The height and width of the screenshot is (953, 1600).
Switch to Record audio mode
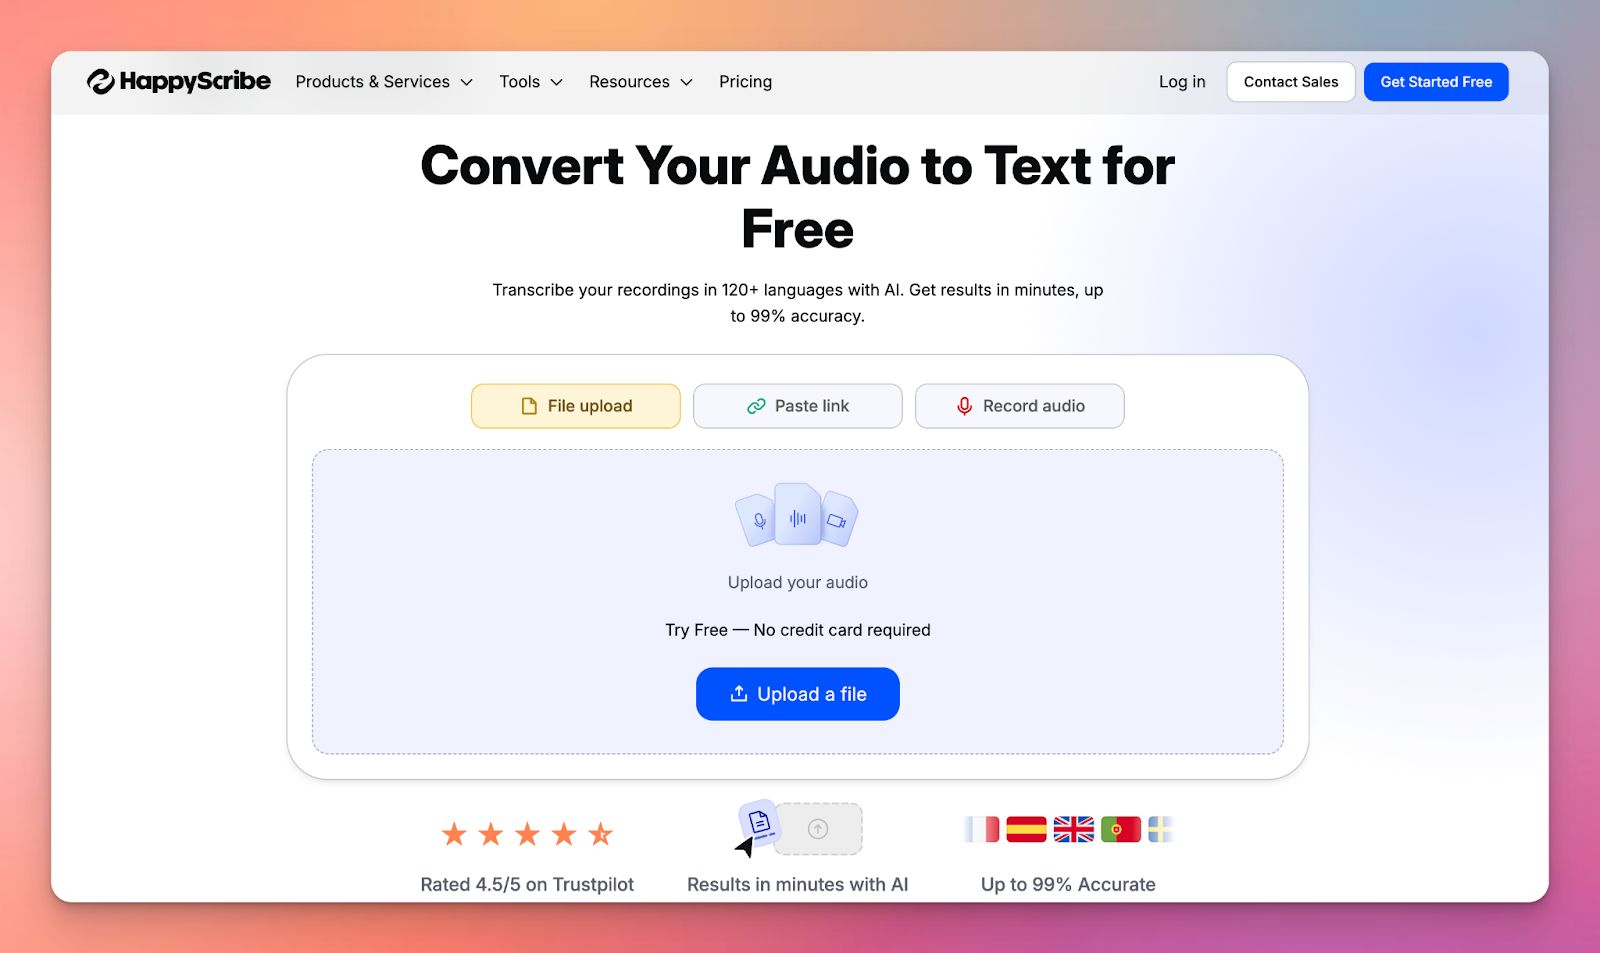1019,406
